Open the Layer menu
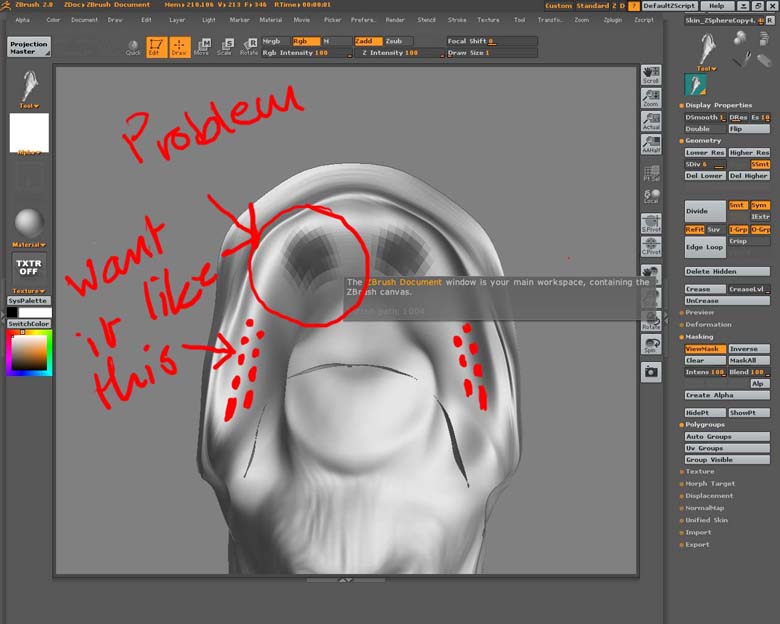The image size is (780, 624). coord(177,20)
